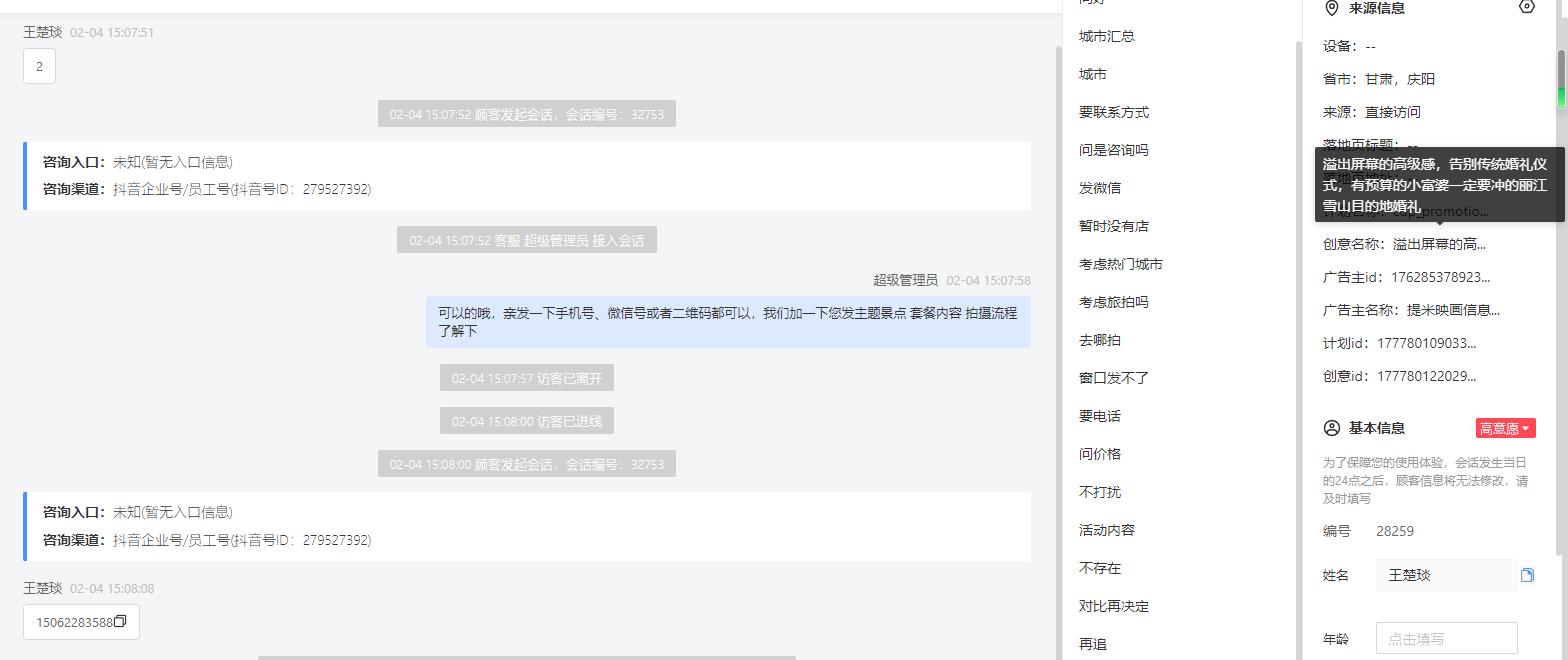Select quick reply 城市汇总
This screenshot has width=1568, height=660.
click(1107, 36)
